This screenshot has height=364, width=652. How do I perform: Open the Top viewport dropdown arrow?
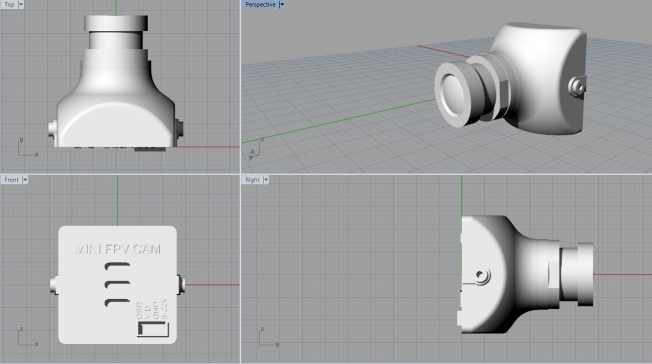click(x=21, y=4)
